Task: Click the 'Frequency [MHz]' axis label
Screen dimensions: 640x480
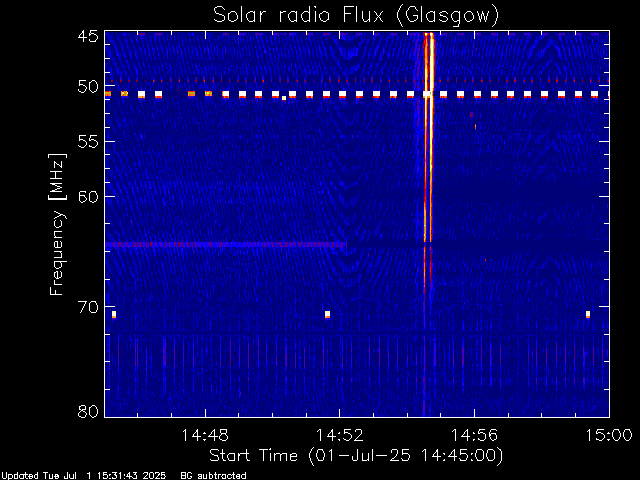Action: [x=57, y=224]
